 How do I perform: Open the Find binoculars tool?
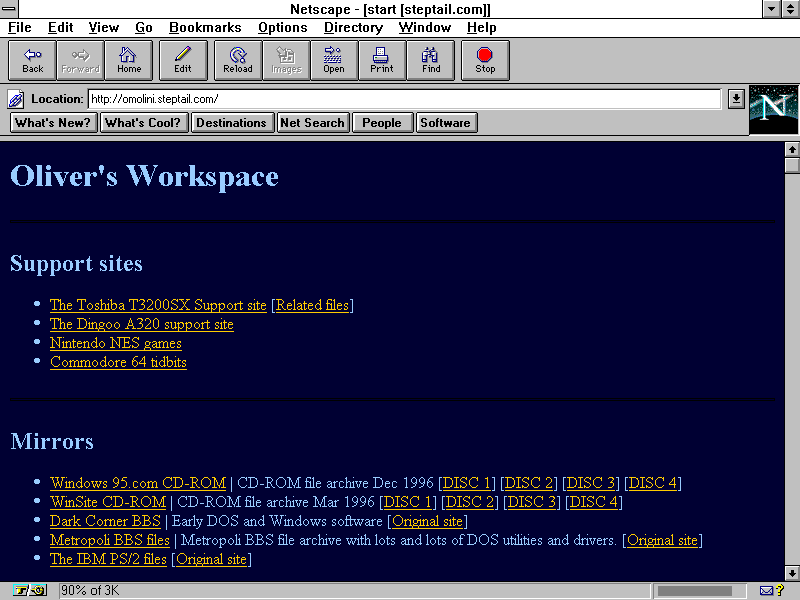(431, 60)
